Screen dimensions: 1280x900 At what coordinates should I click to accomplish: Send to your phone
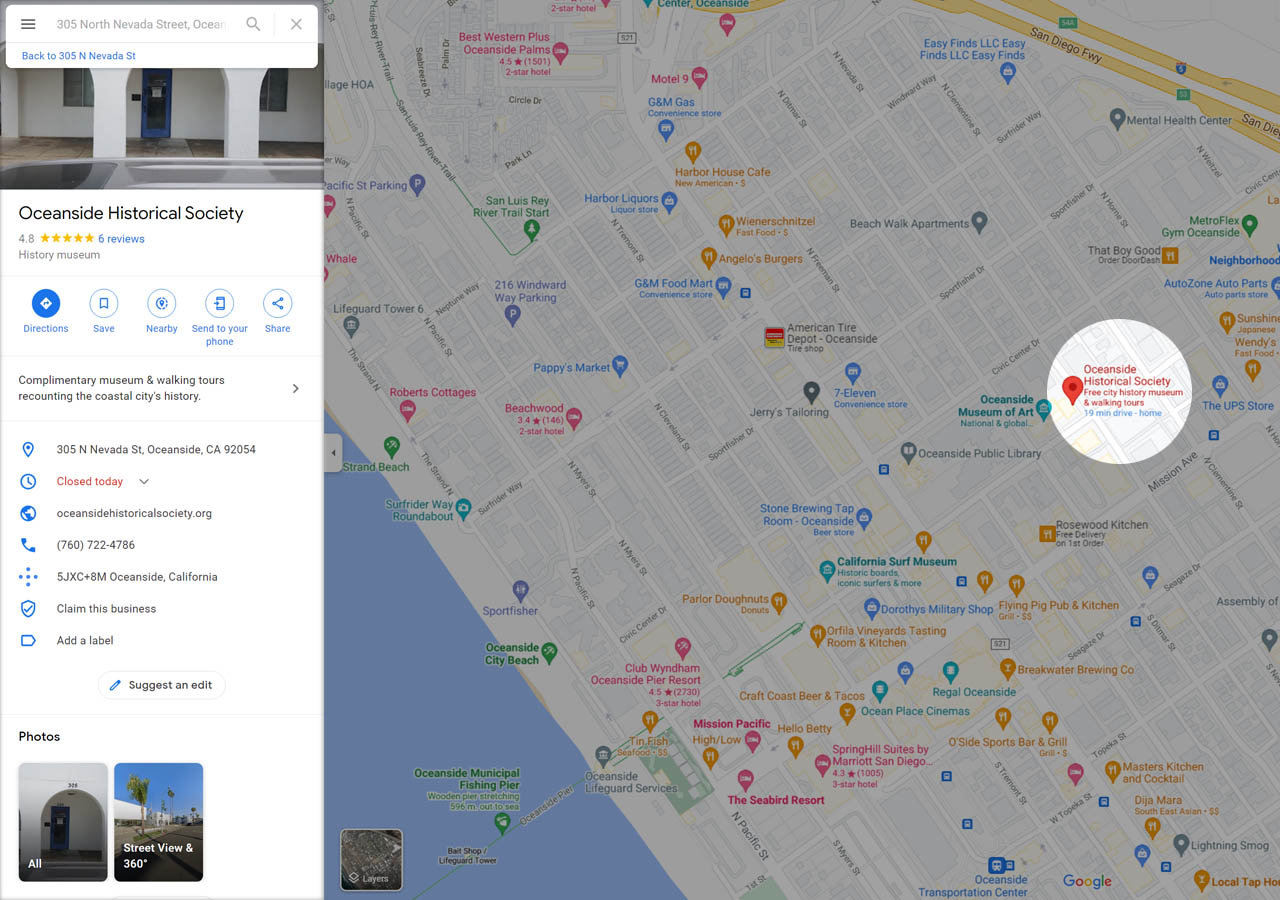(220, 318)
